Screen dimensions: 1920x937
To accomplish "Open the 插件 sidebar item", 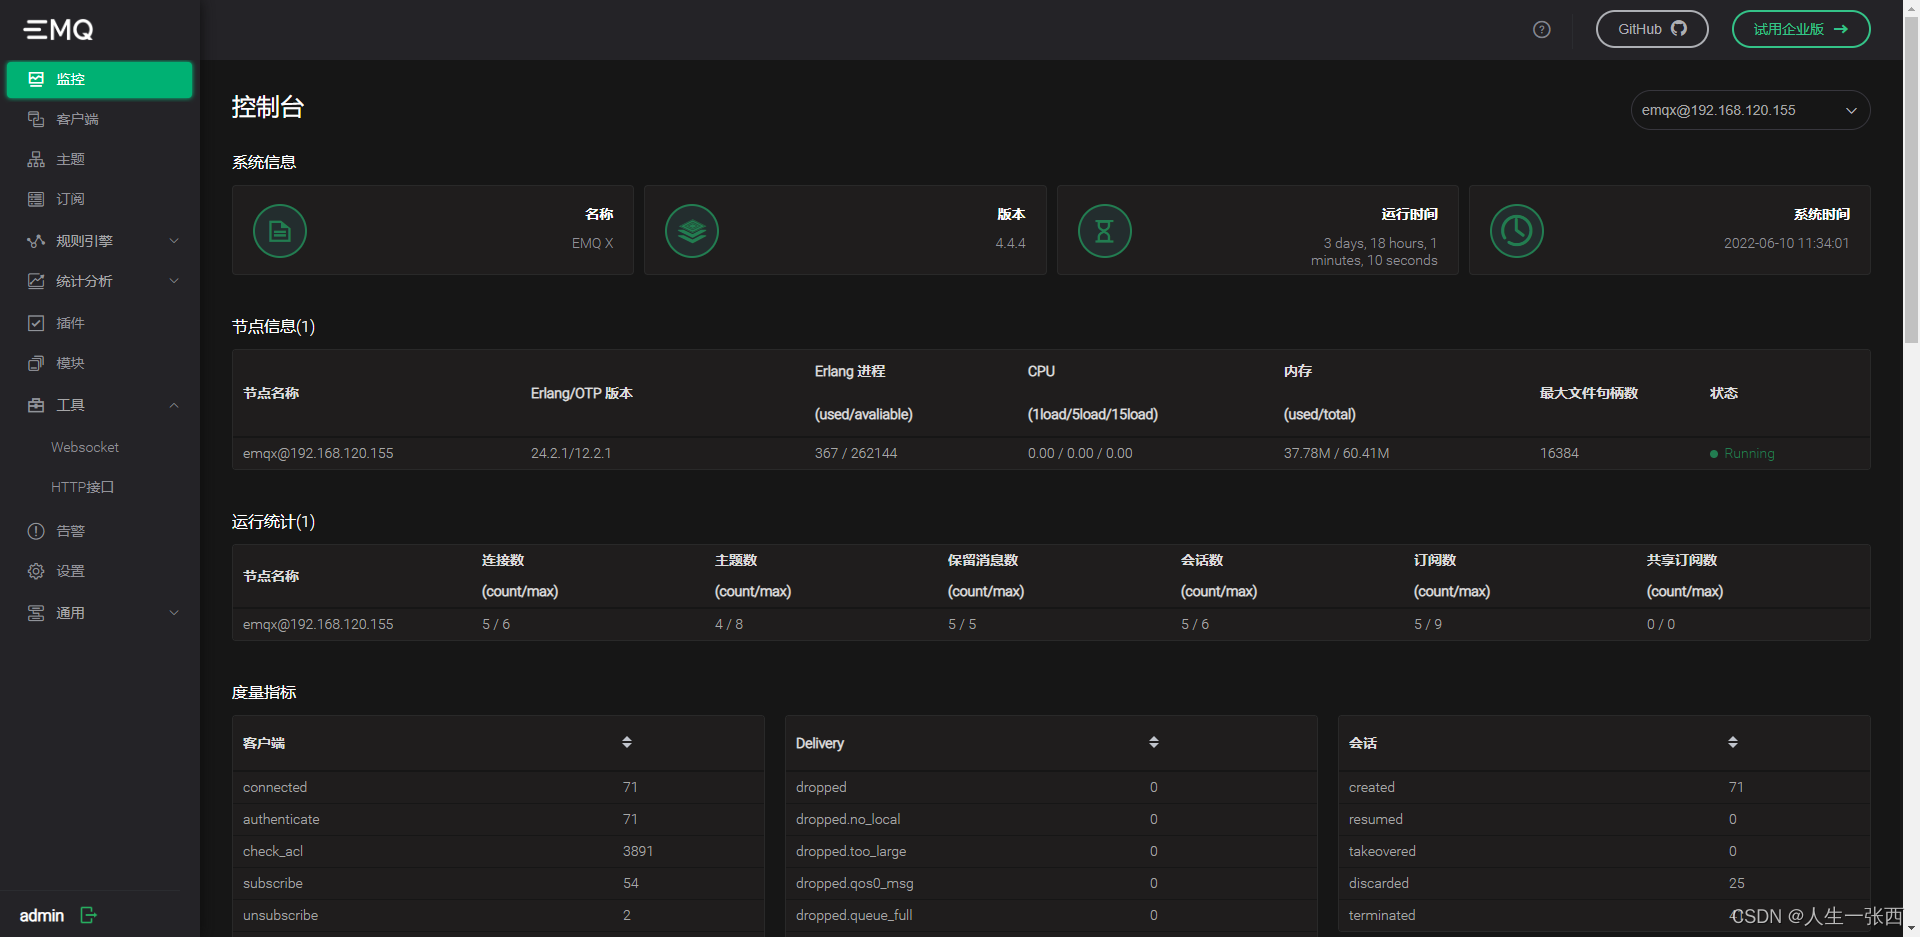I will 99,323.
